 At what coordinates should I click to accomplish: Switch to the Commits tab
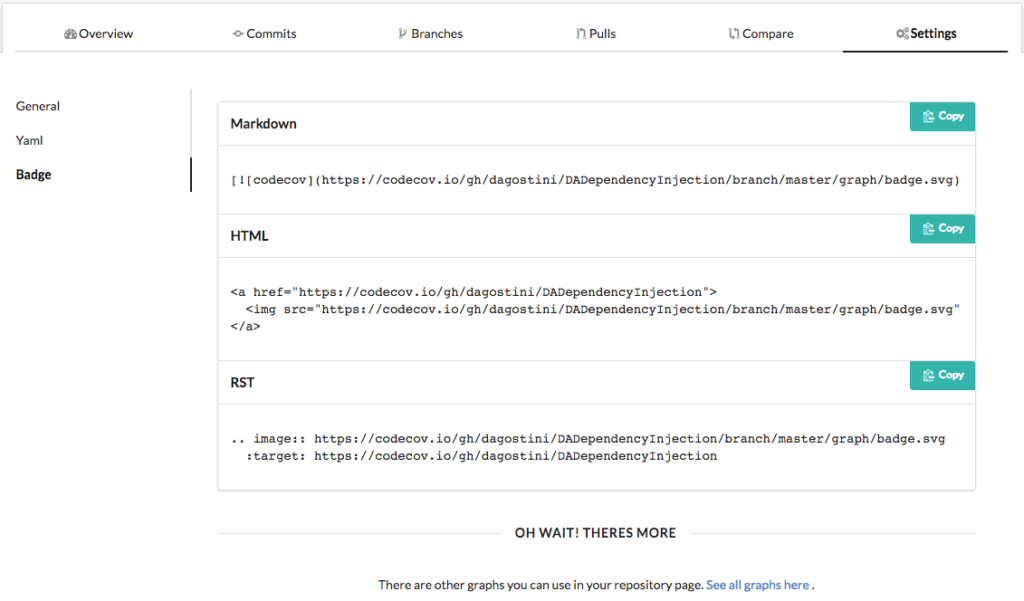coord(264,34)
